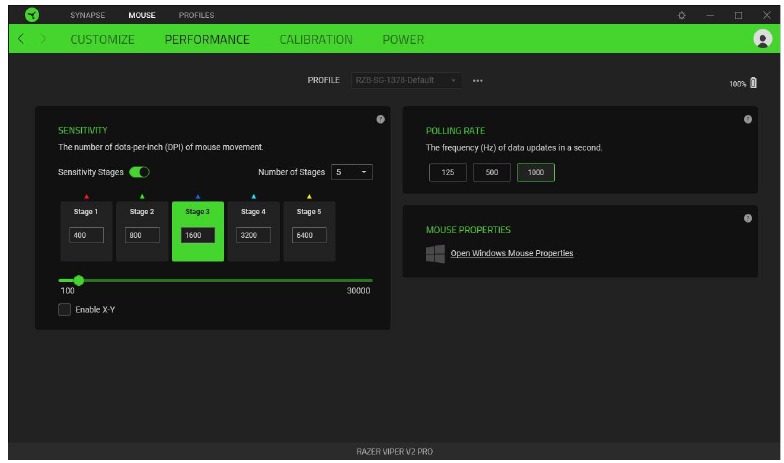Expand Number of Stages dropdown
784x463 pixels.
(352, 172)
